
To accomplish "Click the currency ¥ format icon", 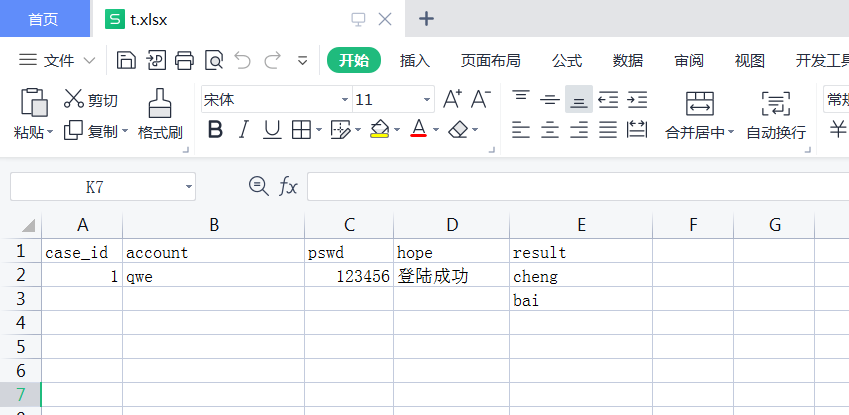I will click(x=838, y=129).
